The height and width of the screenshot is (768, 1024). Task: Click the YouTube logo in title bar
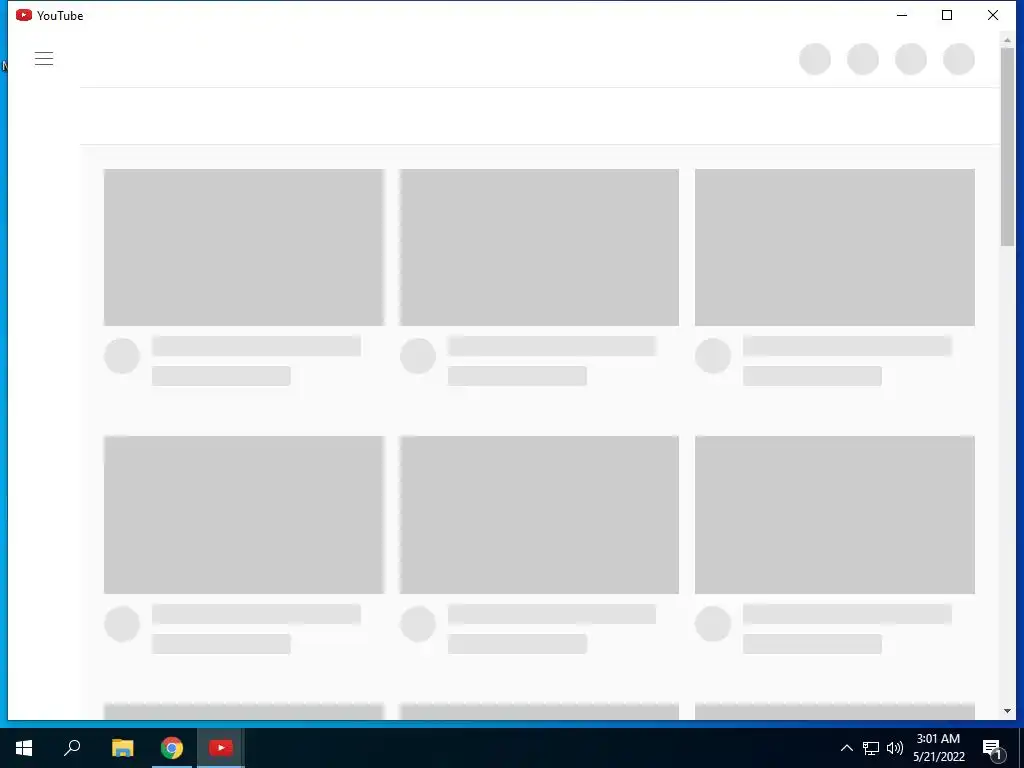click(24, 15)
